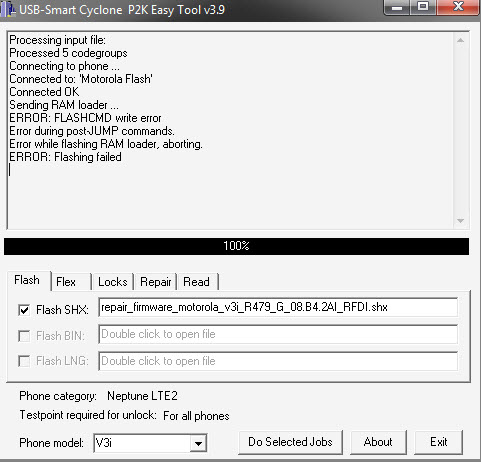Click the log scrollbar down arrow

[460, 221]
